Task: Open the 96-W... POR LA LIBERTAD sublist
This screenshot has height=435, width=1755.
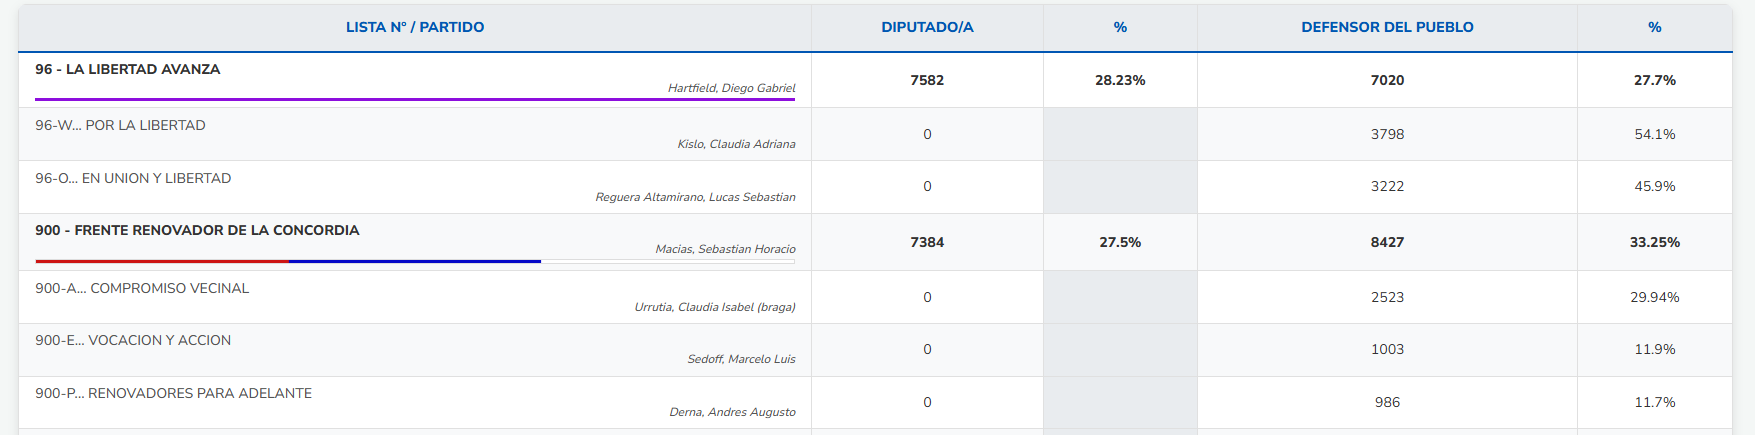Action: point(120,125)
